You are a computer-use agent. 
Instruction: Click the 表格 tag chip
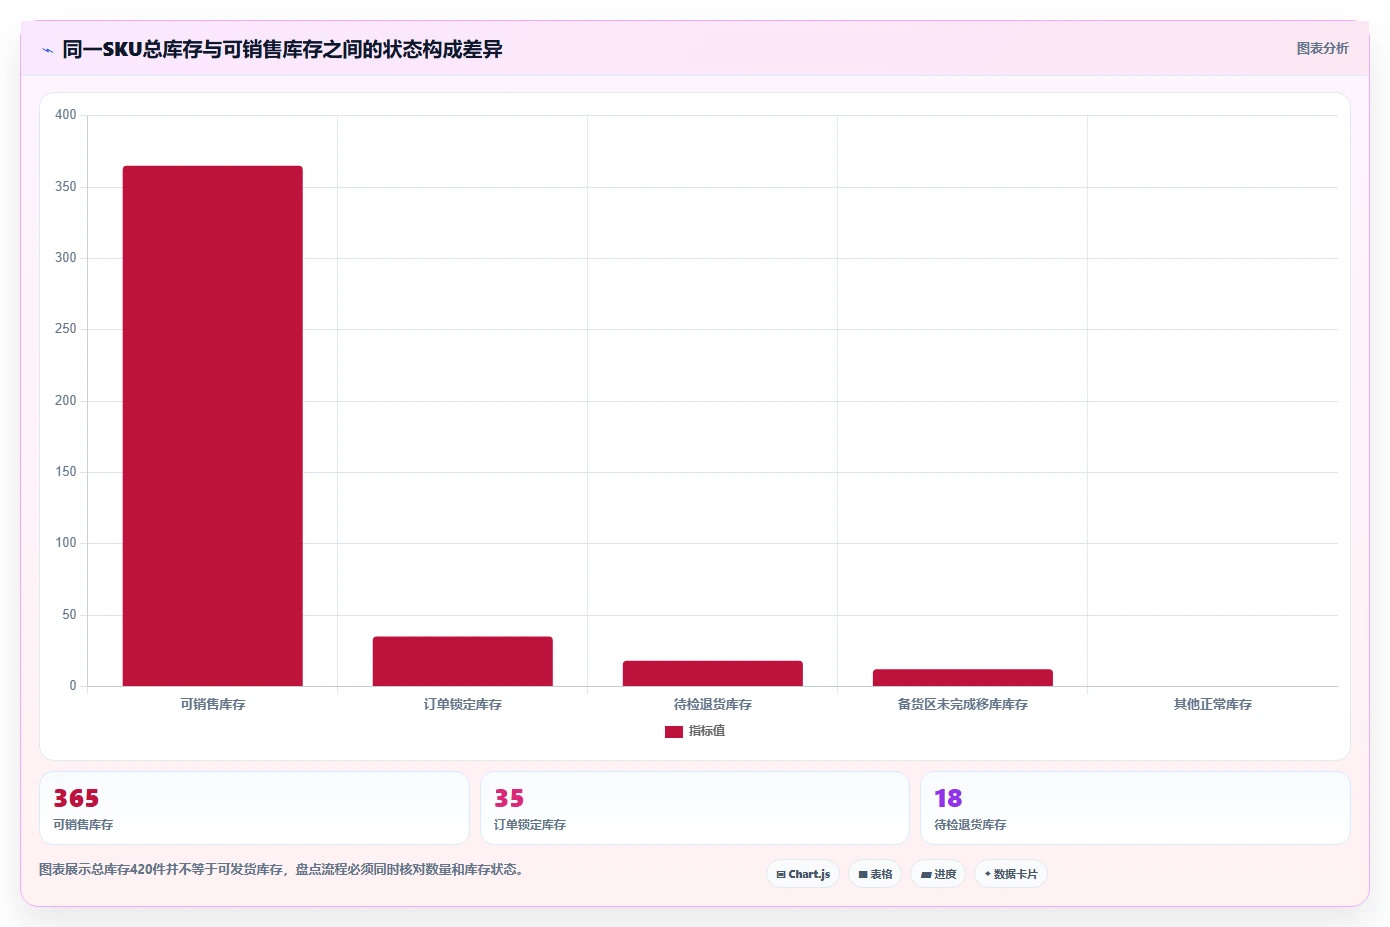tap(875, 874)
